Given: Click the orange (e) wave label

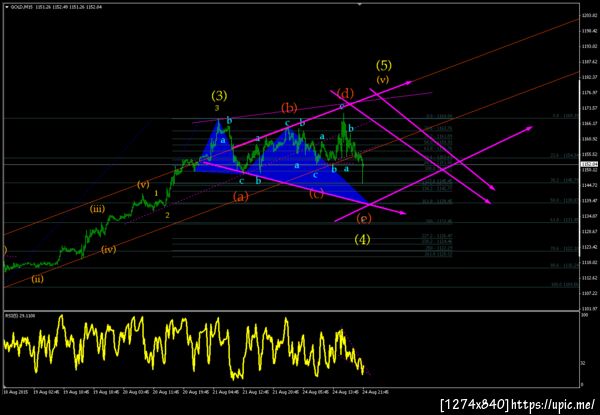Looking at the screenshot, I should pyautogui.click(x=364, y=218).
